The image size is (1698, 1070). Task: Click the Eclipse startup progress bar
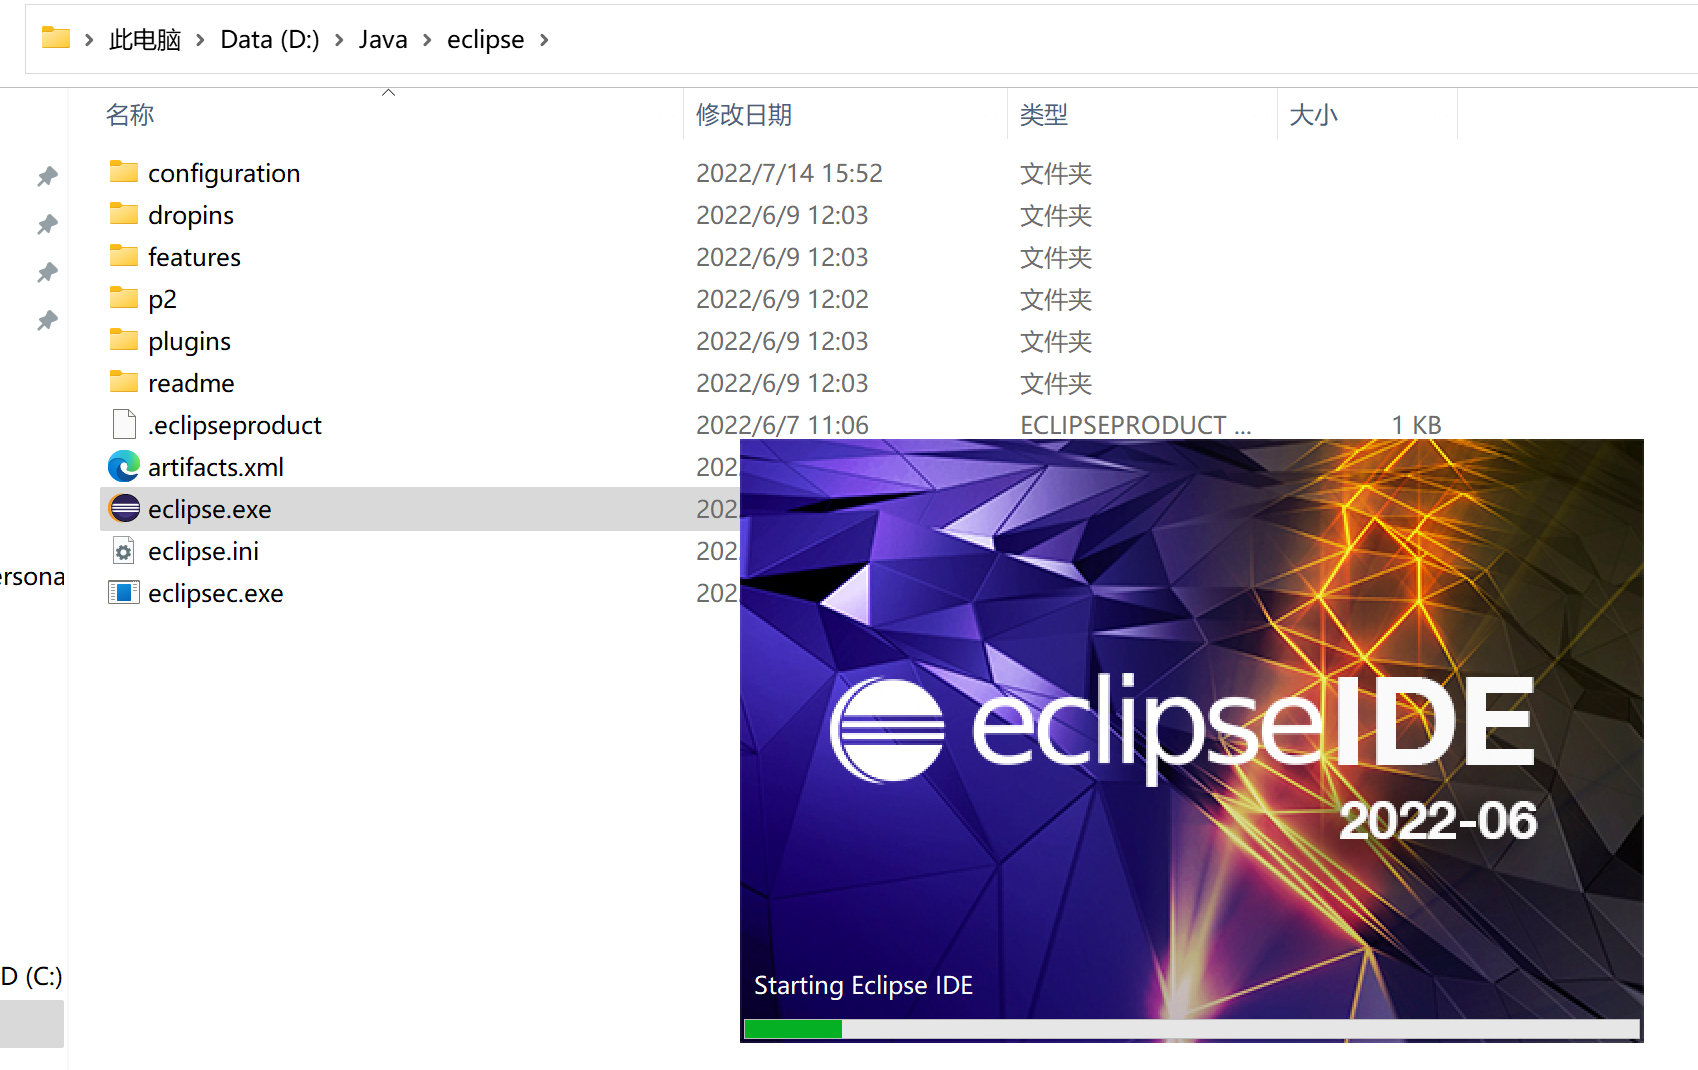1192,1029
